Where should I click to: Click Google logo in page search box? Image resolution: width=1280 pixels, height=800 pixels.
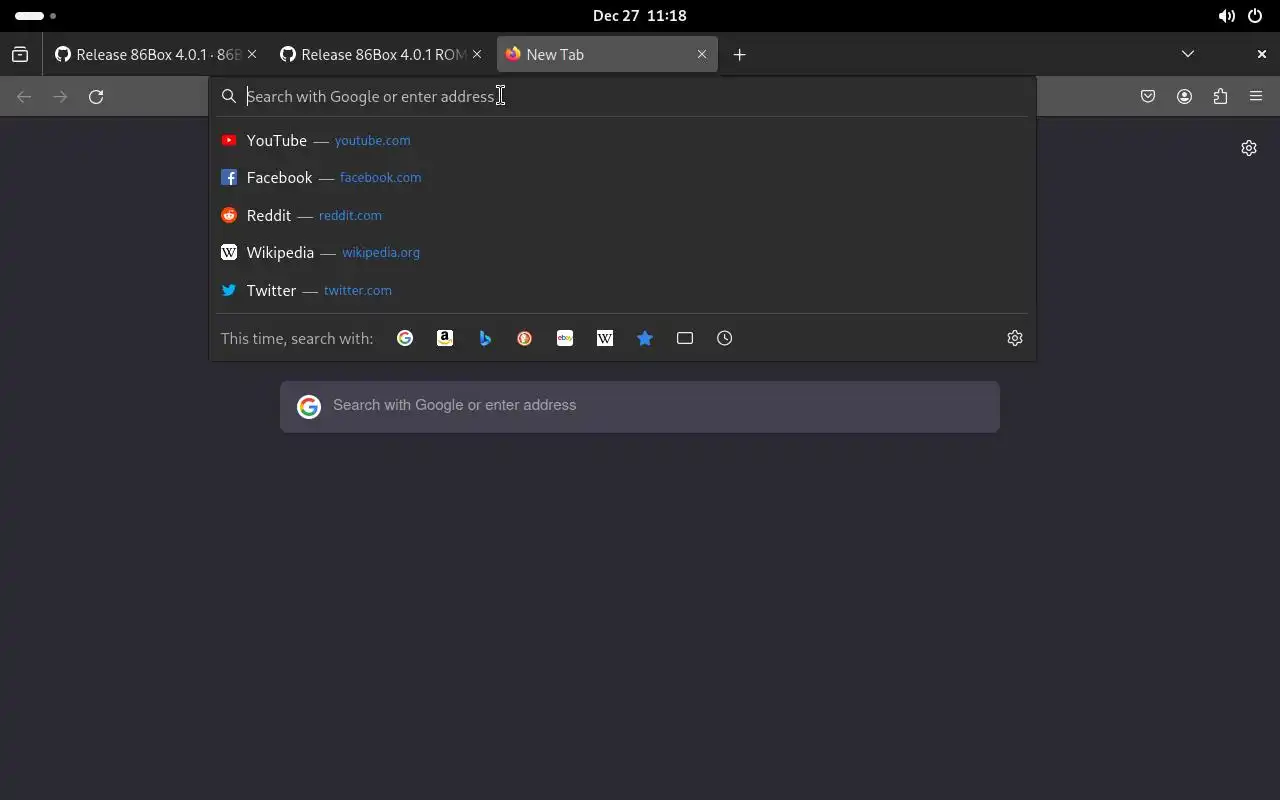click(x=309, y=406)
